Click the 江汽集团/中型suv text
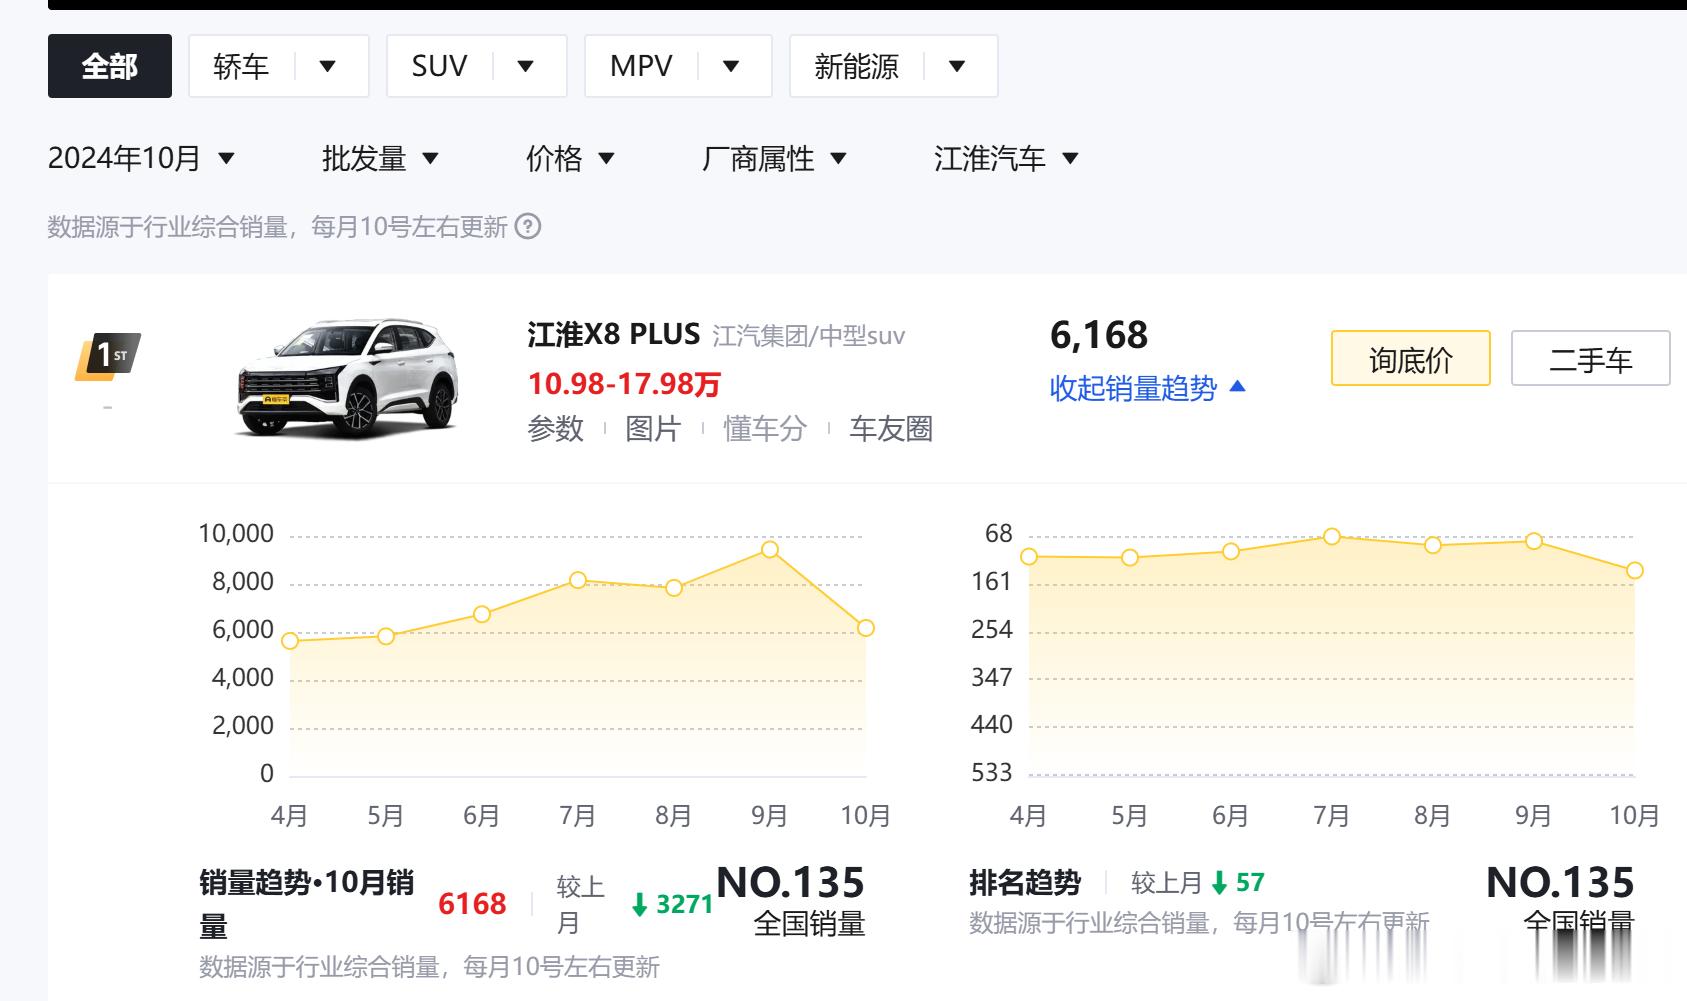This screenshot has height=1001, width=1687. click(808, 336)
